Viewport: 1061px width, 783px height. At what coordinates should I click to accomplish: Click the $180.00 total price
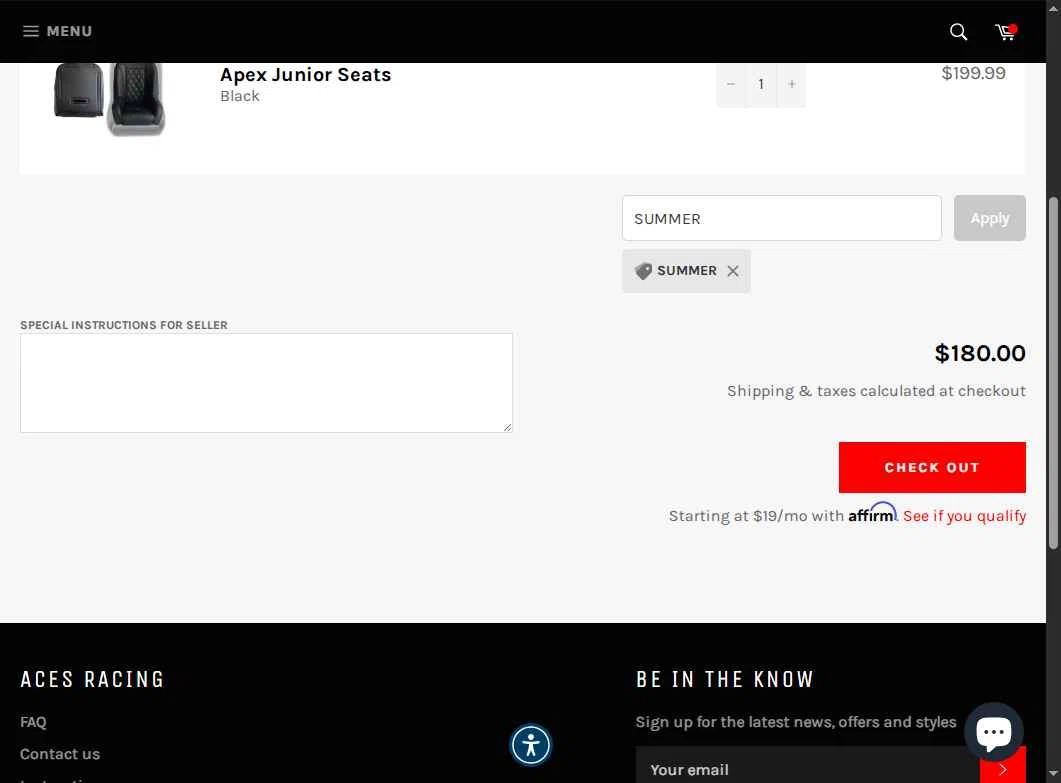[980, 353]
